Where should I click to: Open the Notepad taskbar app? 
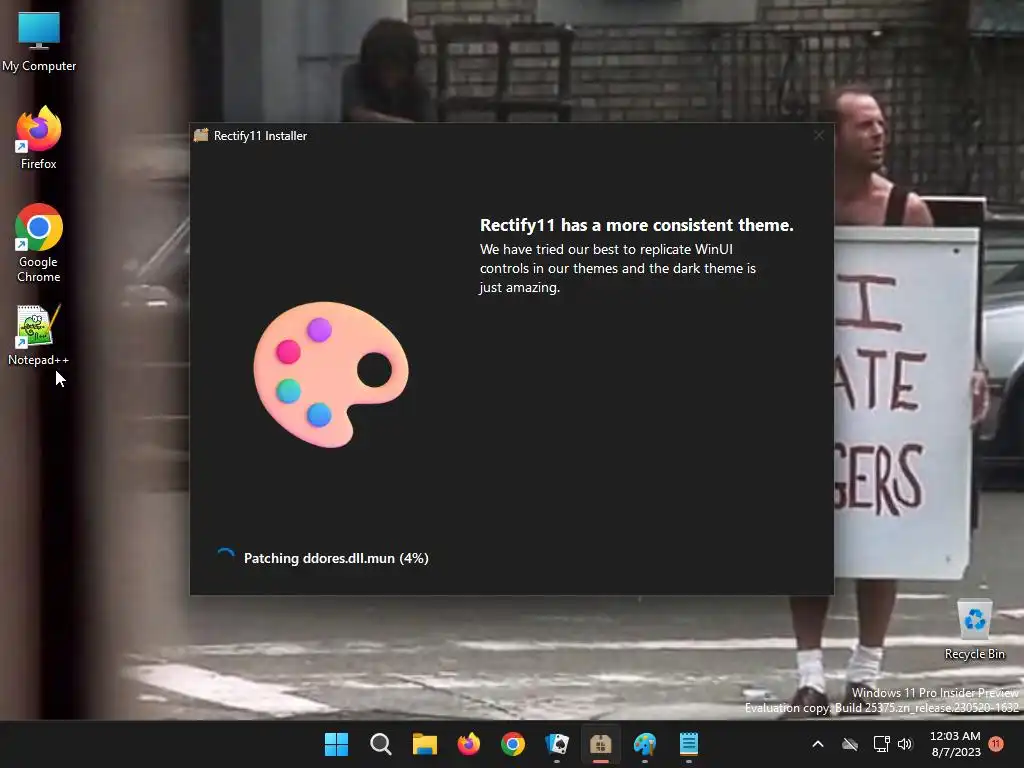pyautogui.click(x=688, y=744)
